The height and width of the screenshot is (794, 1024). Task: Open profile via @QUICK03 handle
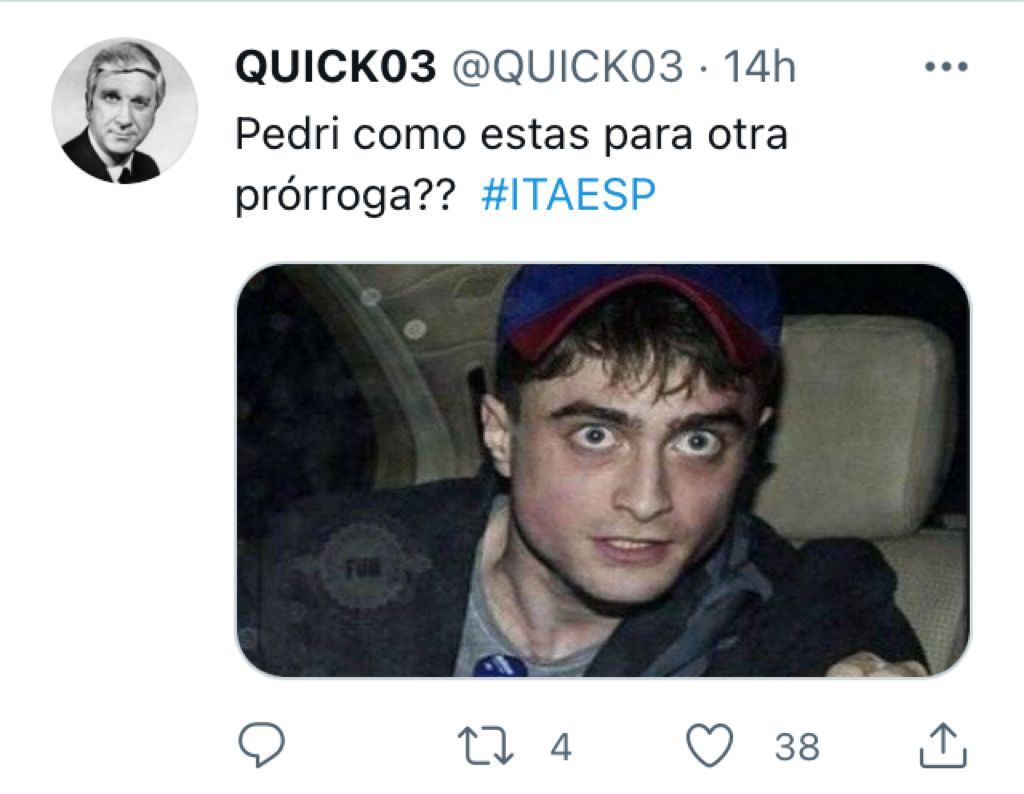(568, 67)
